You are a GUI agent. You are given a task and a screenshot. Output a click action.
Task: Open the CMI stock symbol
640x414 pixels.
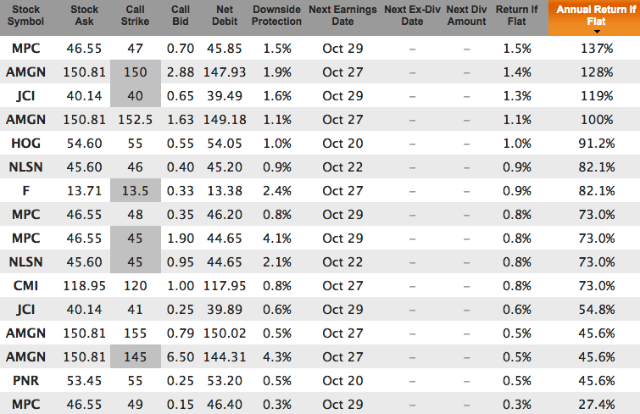pos(26,286)
